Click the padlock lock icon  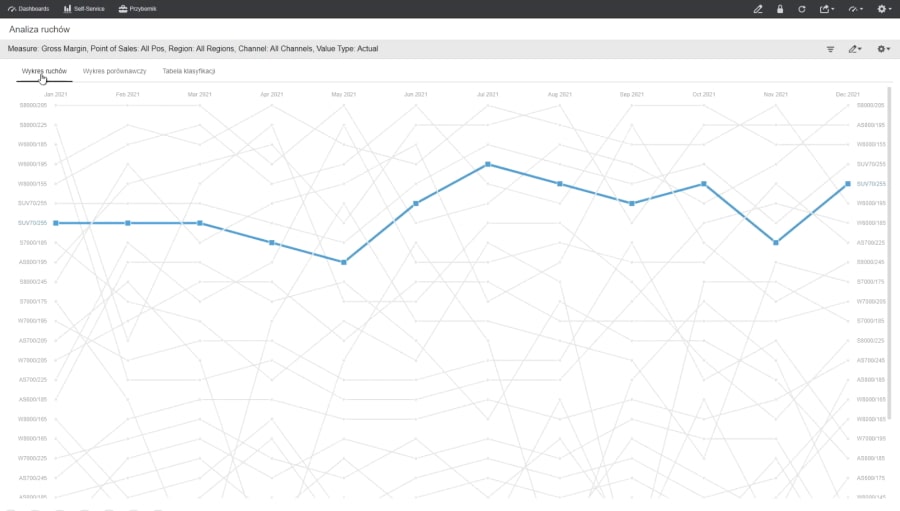[780, 9]
